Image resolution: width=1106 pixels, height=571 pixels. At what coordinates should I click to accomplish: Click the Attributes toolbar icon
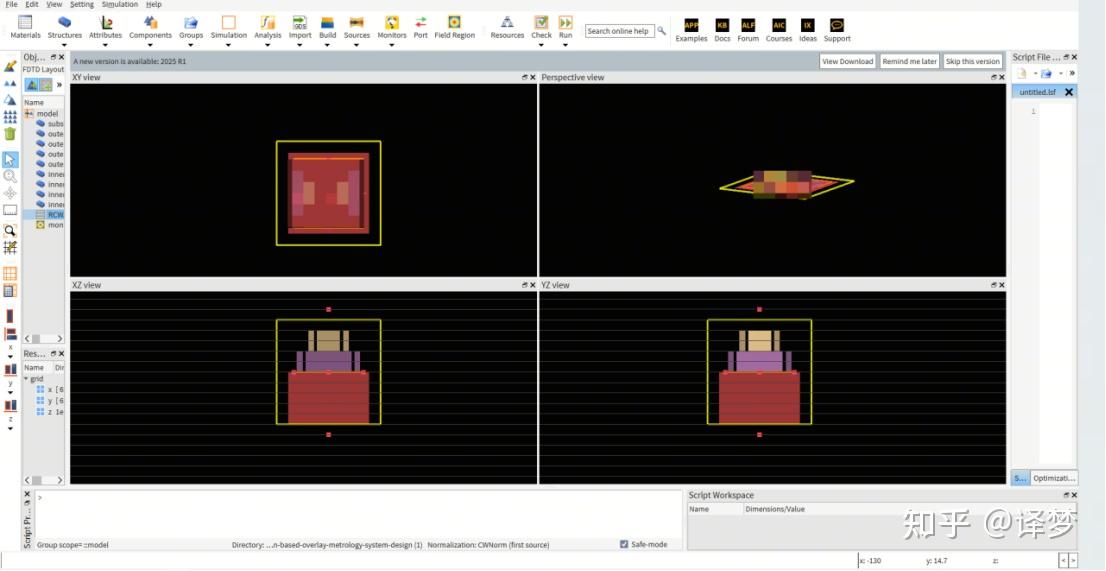(106, 23)
